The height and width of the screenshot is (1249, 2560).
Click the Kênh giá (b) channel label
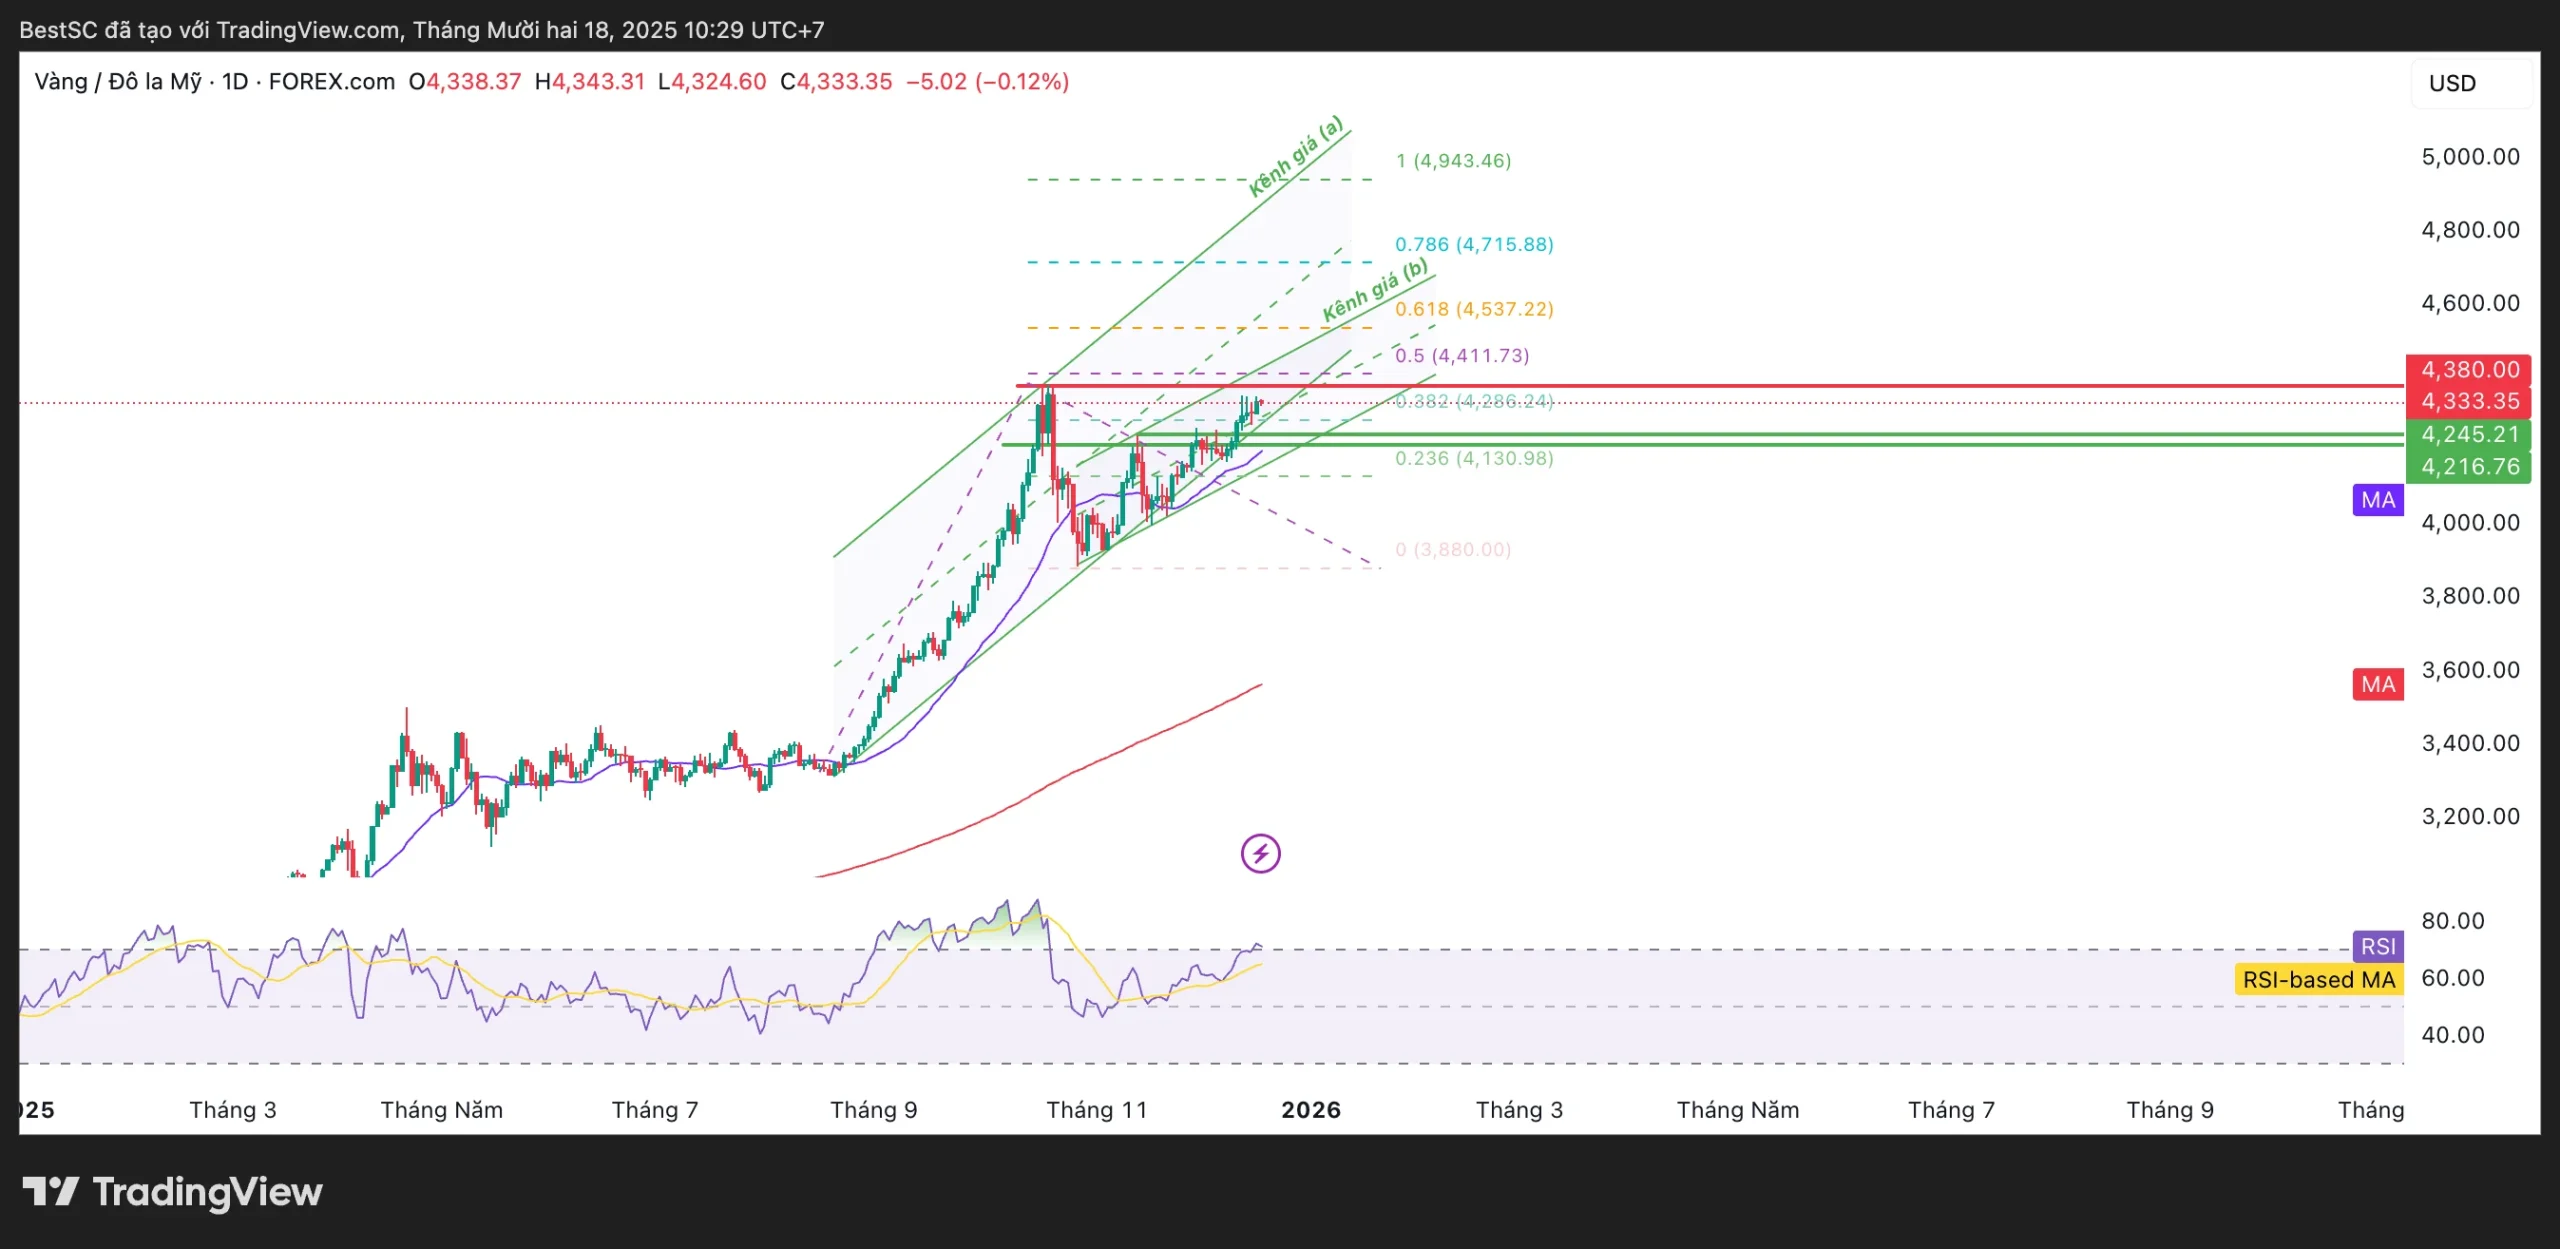pos(1375,290)
